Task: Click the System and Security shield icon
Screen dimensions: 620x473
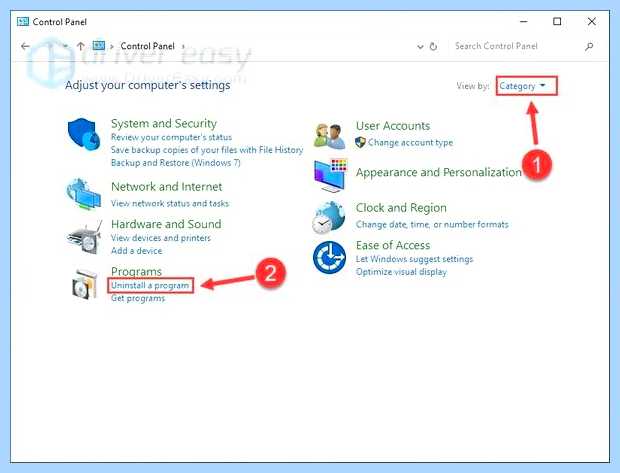Action: pos(84,134)
